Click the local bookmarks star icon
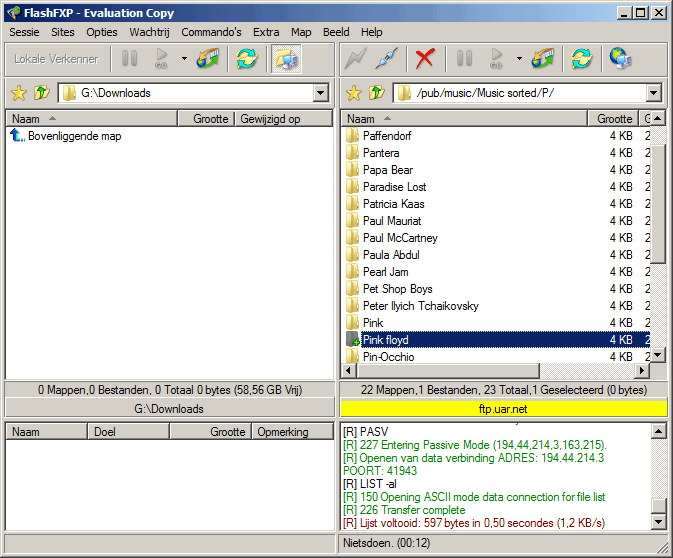 (x=19, y=93)
